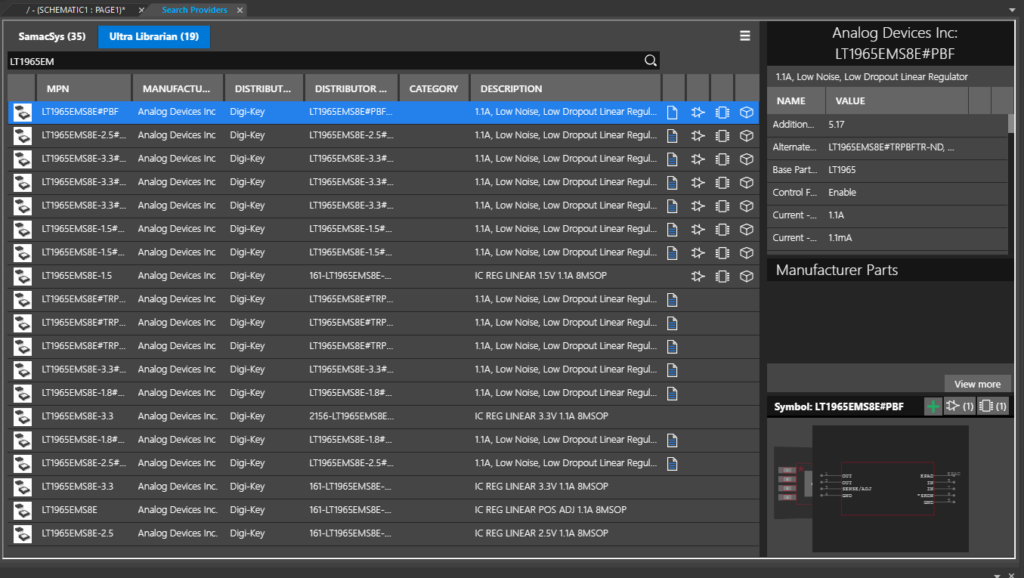The image size is (1024, 578).
Task: Click symbol icon in LT1965EMS8E#PBF row
Action: pyautogui.click(x=697, y=112)
